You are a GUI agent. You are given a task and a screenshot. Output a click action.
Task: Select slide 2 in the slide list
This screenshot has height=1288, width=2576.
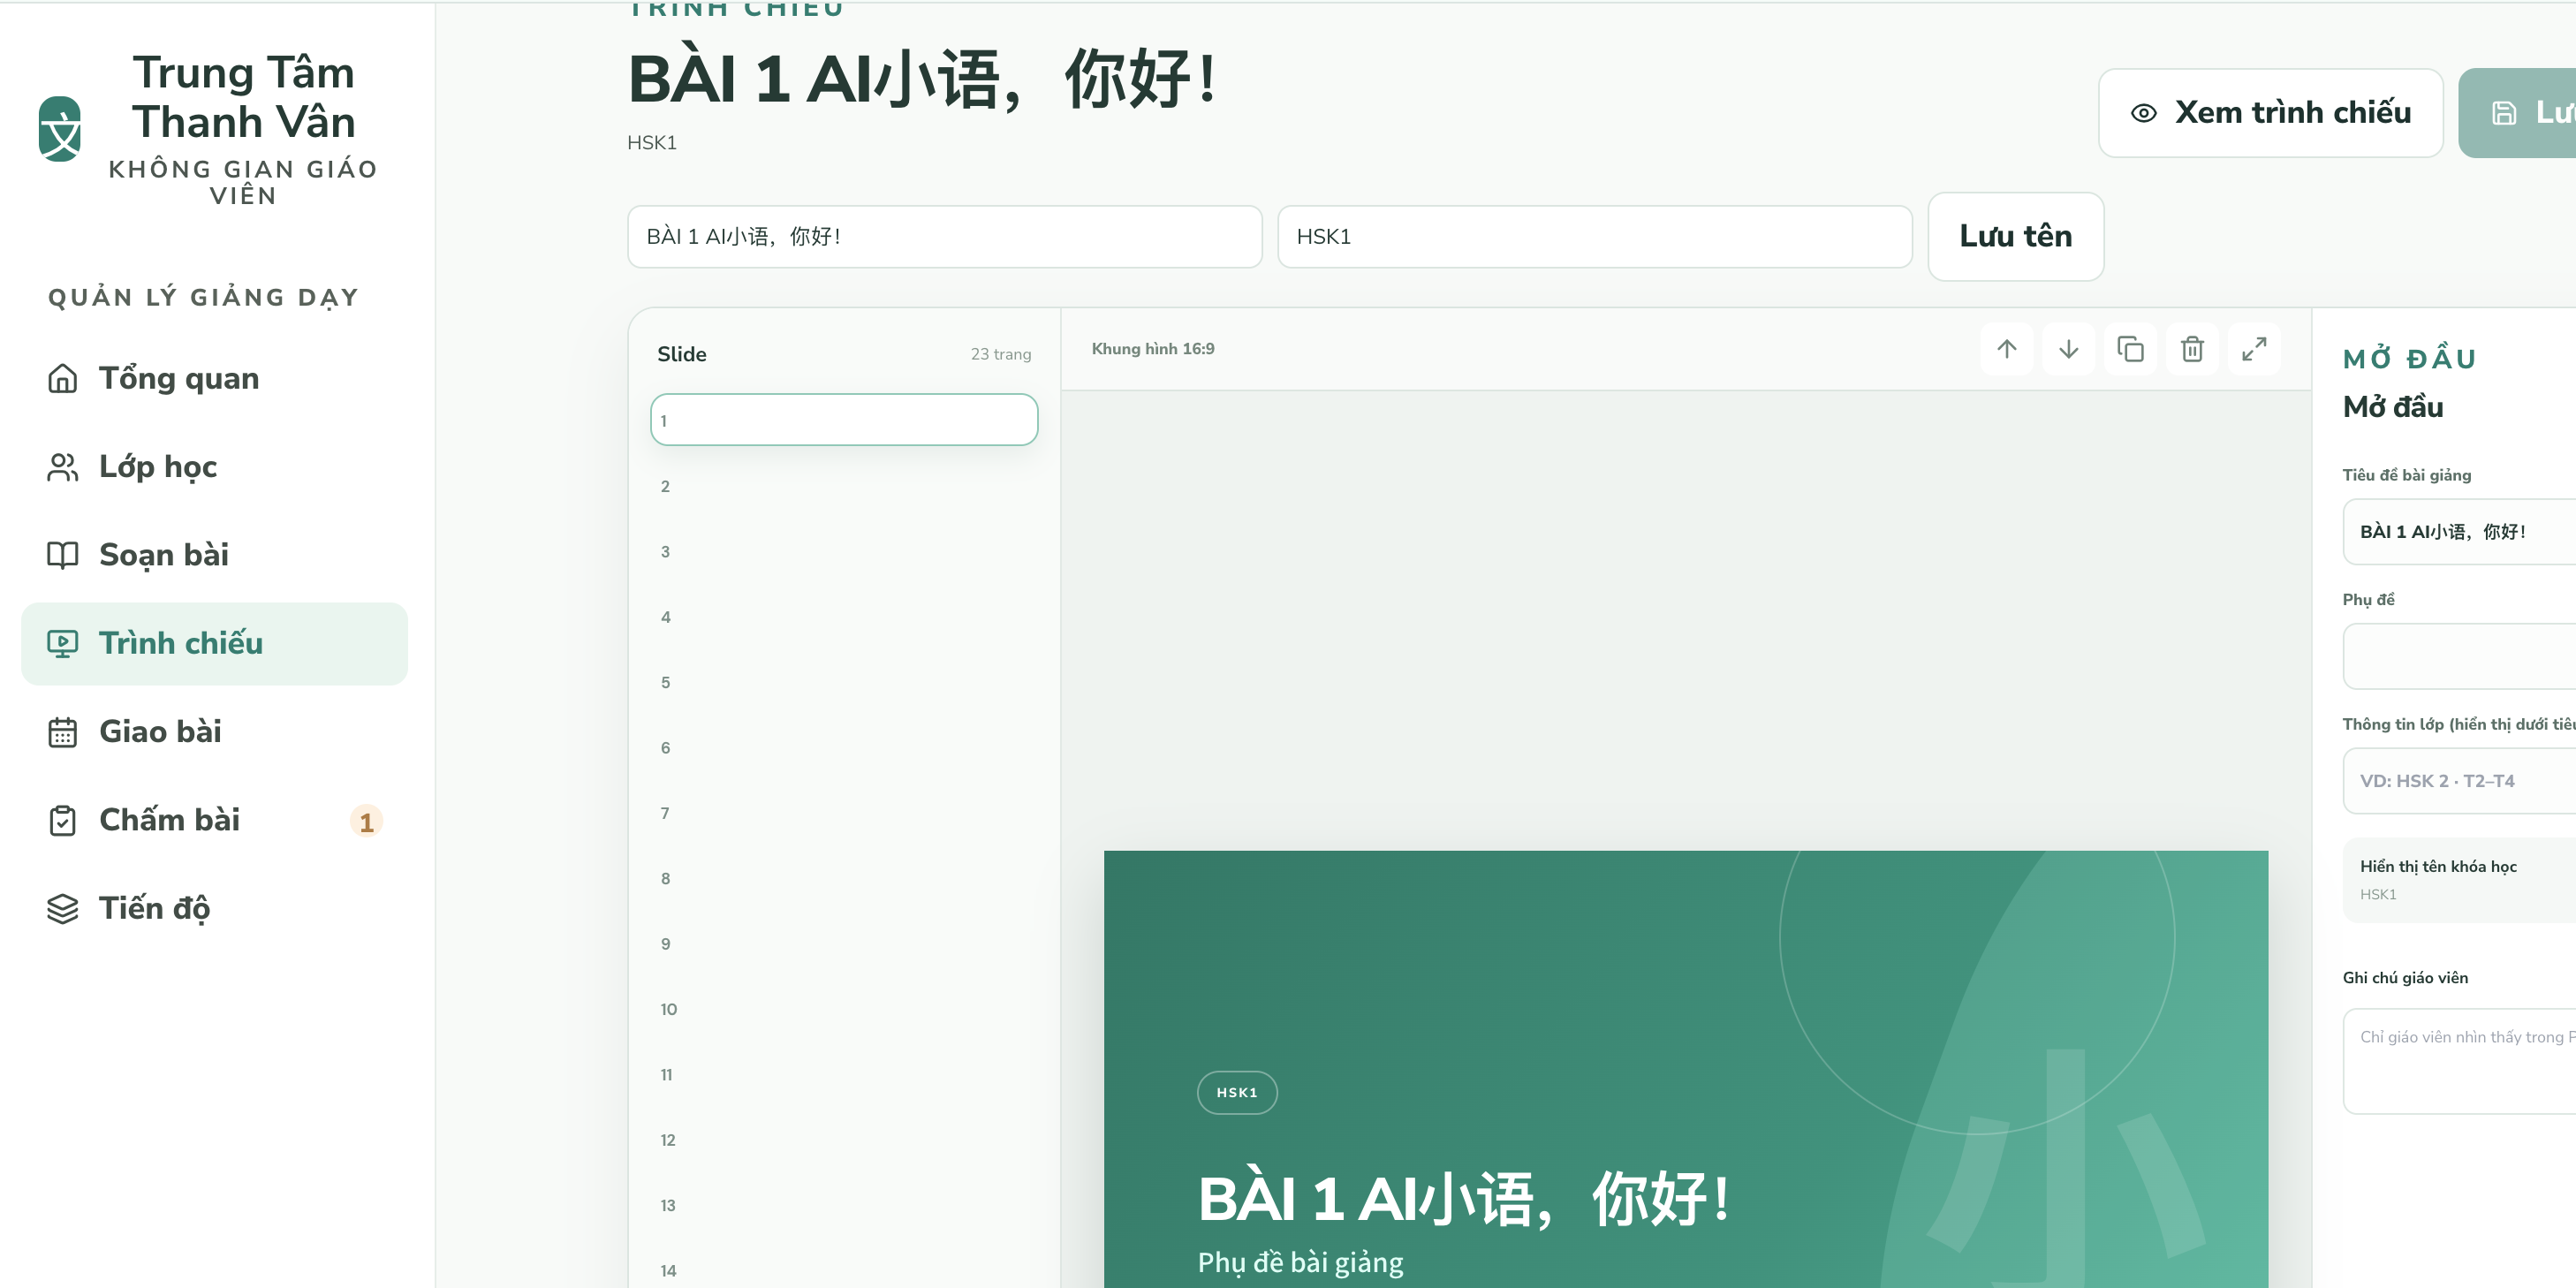[x=844, y=486]
